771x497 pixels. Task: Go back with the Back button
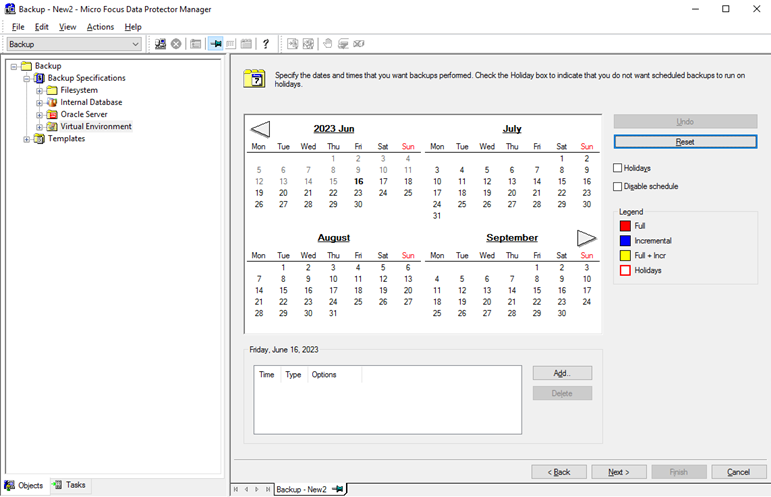559,472
